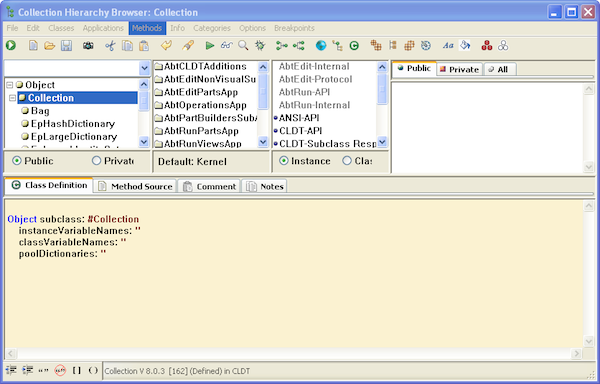Click the new file page icon
The height and width of the screenshot is (384, 600).
pos(33,46)
